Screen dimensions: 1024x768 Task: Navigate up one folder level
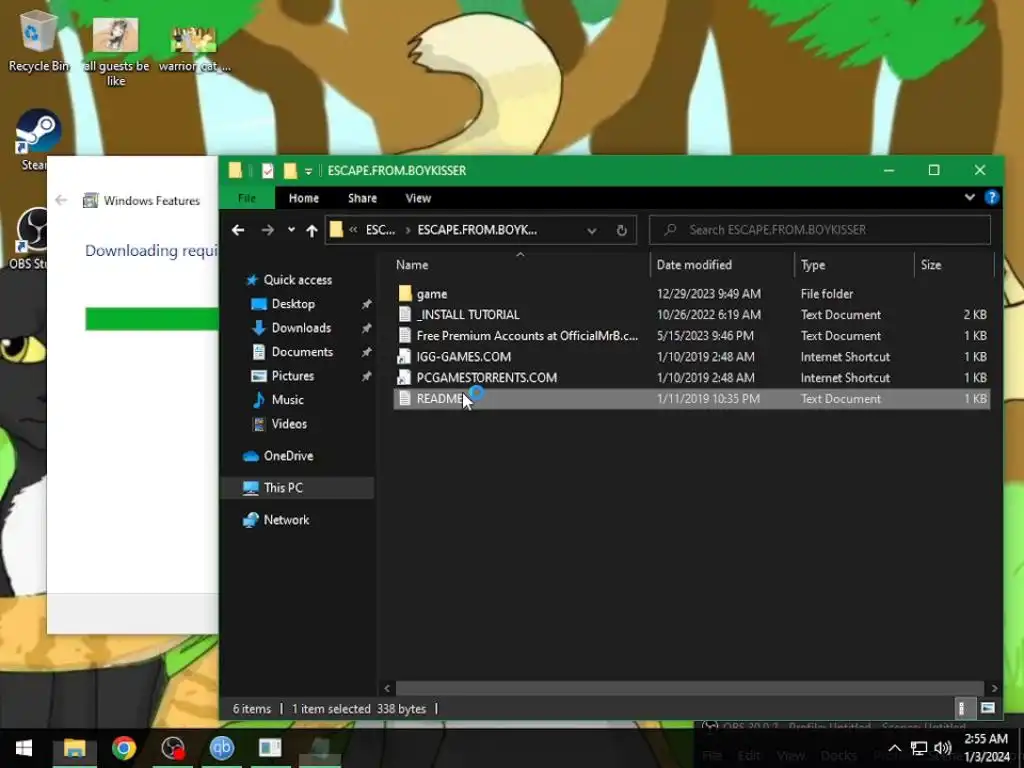(312, 230)
